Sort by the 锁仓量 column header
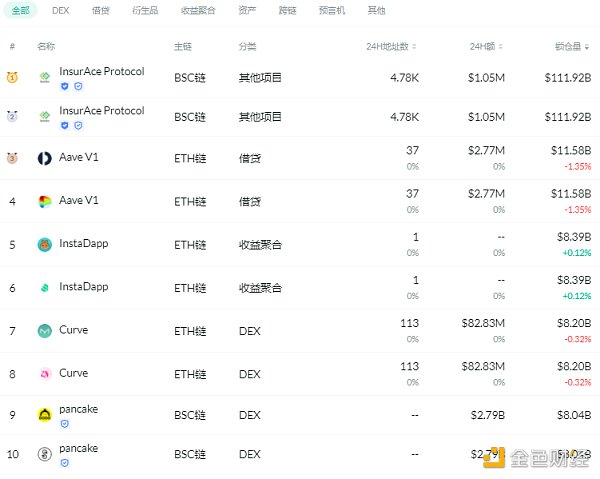600x479 pixels. (x=572, y=47)
